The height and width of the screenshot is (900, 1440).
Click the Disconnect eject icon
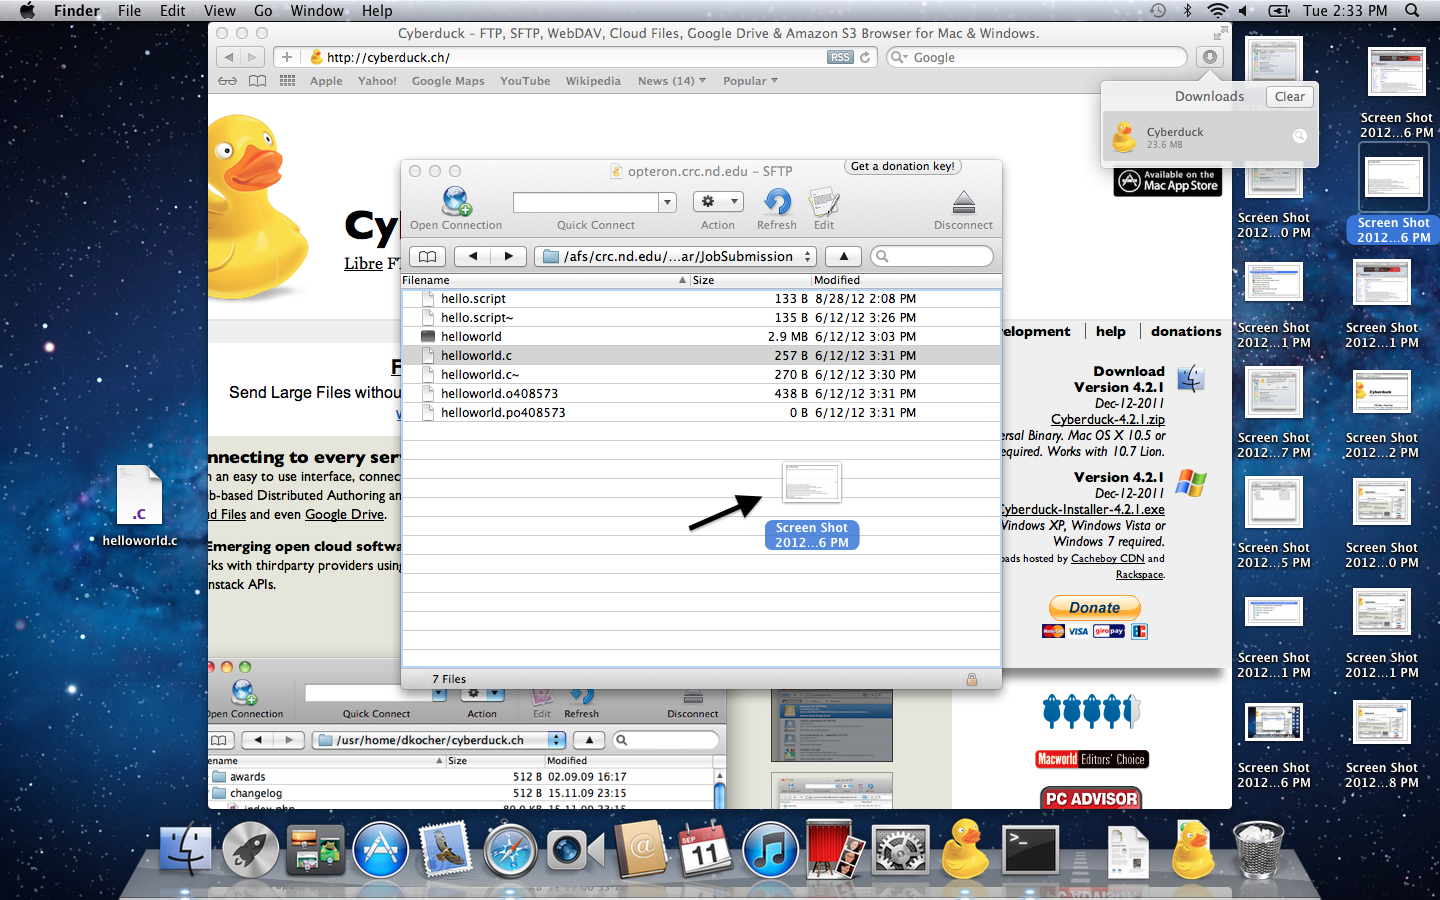pyautogui.click(x=963, y=203)
